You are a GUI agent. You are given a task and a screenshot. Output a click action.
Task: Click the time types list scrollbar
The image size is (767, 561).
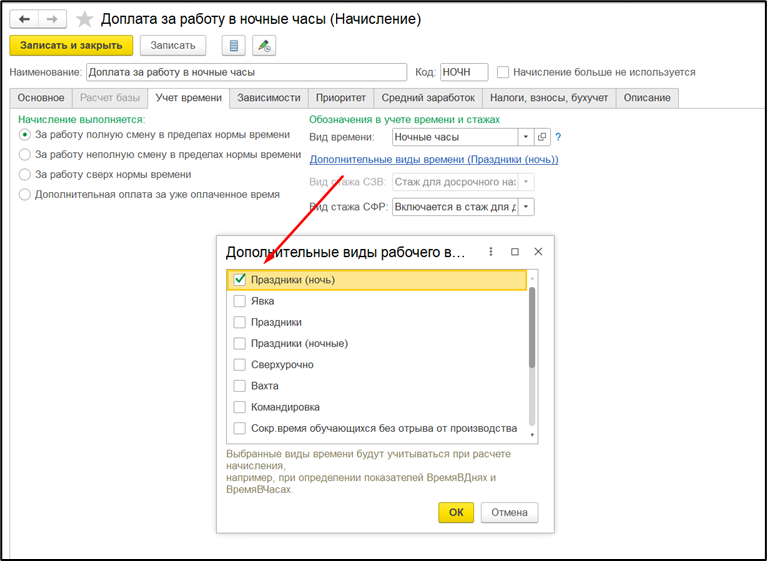point(532,330)
